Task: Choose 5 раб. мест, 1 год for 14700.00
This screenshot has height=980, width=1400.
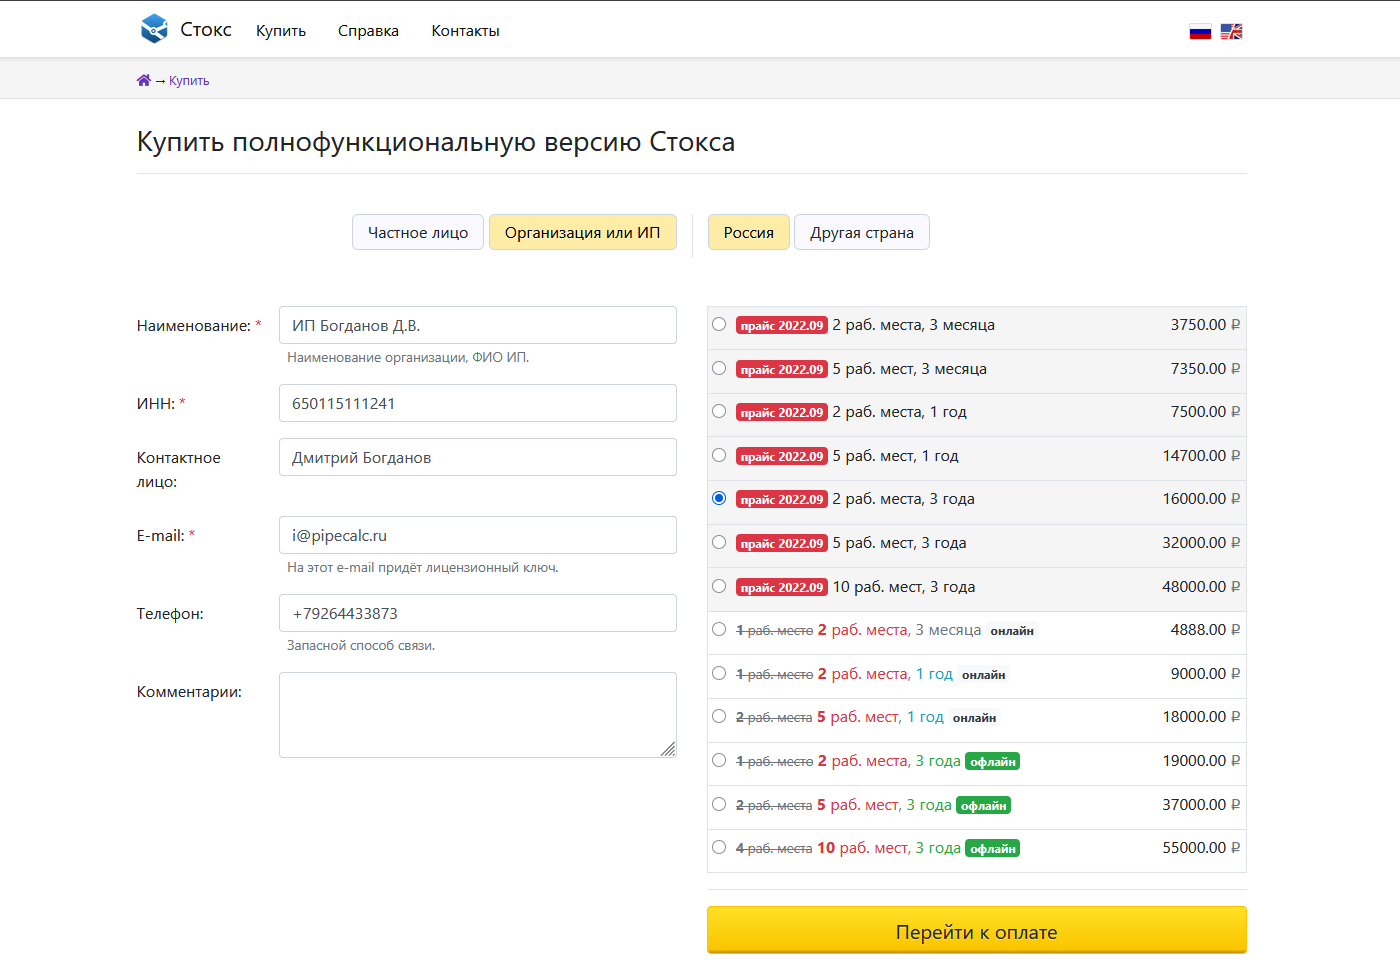Action: pyautogui.click(x=719, y=455)
